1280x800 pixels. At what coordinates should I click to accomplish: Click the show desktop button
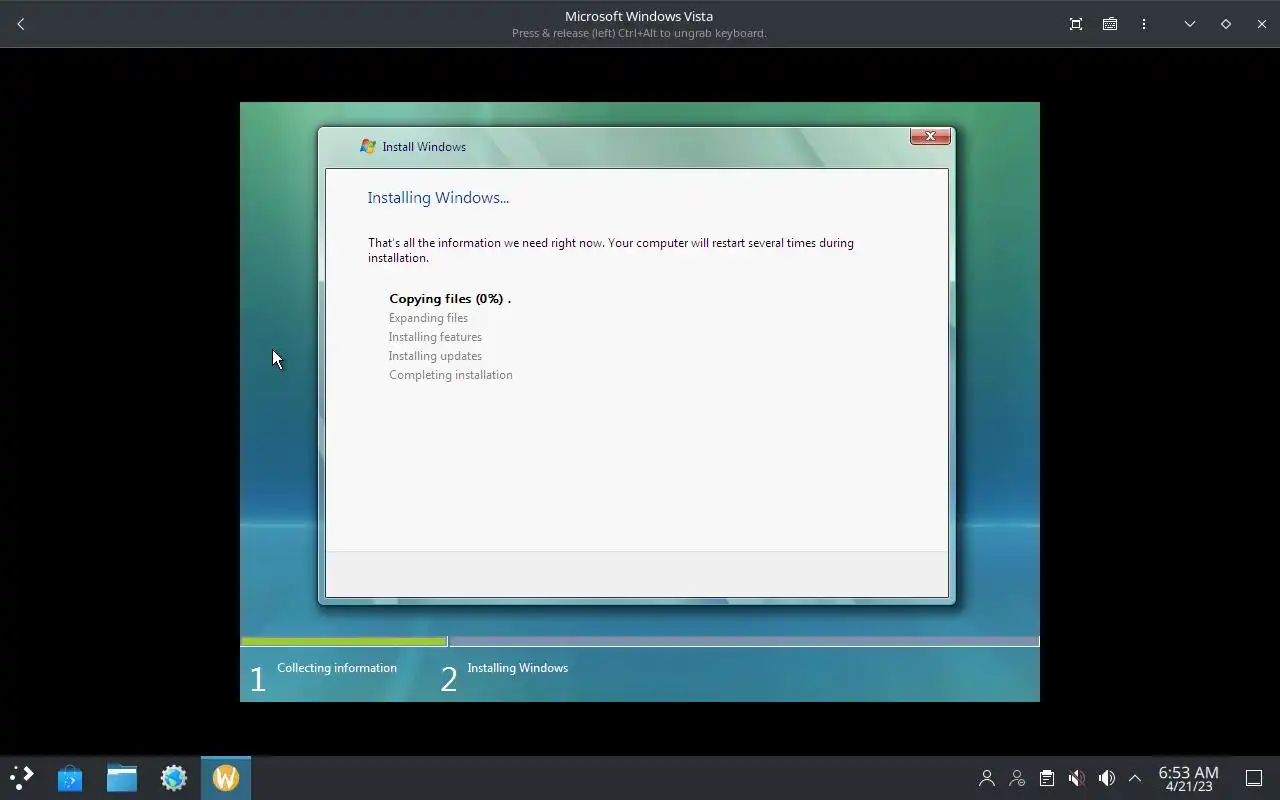(1254, 778)
